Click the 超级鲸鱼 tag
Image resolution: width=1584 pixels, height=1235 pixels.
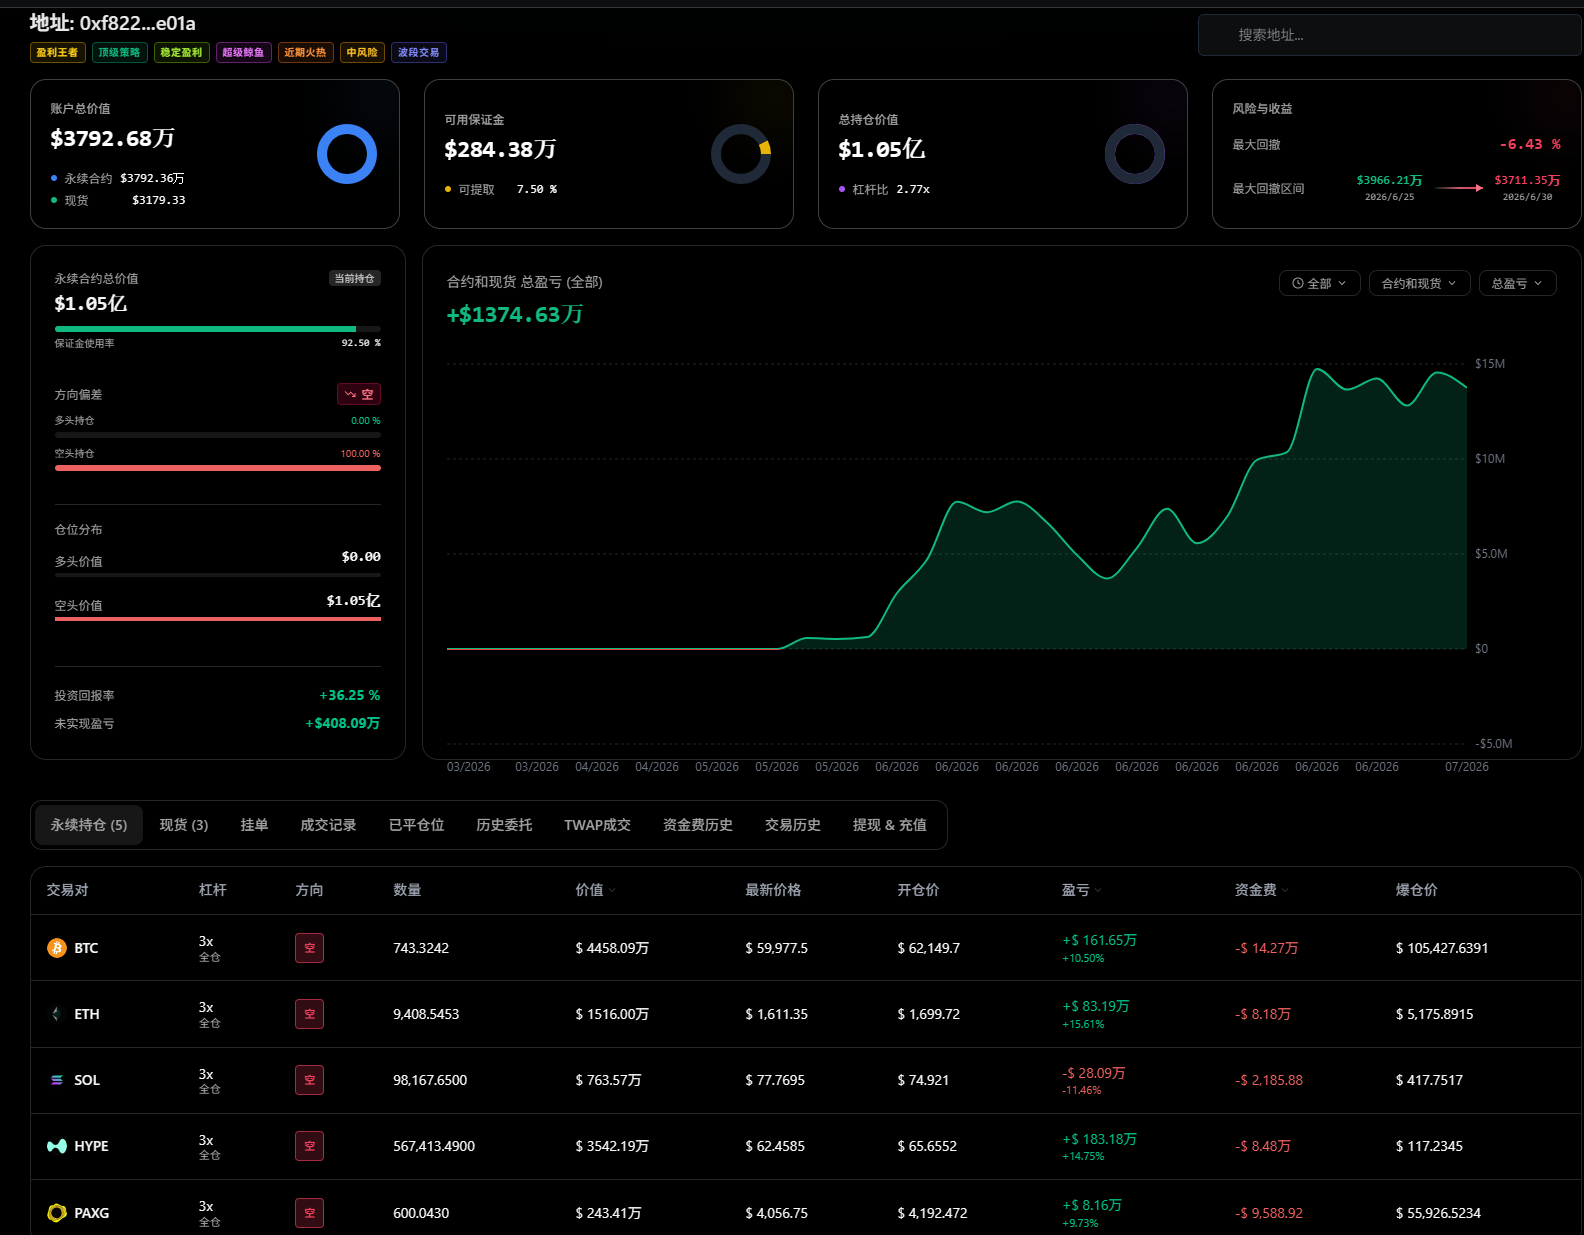pos(243,52)
